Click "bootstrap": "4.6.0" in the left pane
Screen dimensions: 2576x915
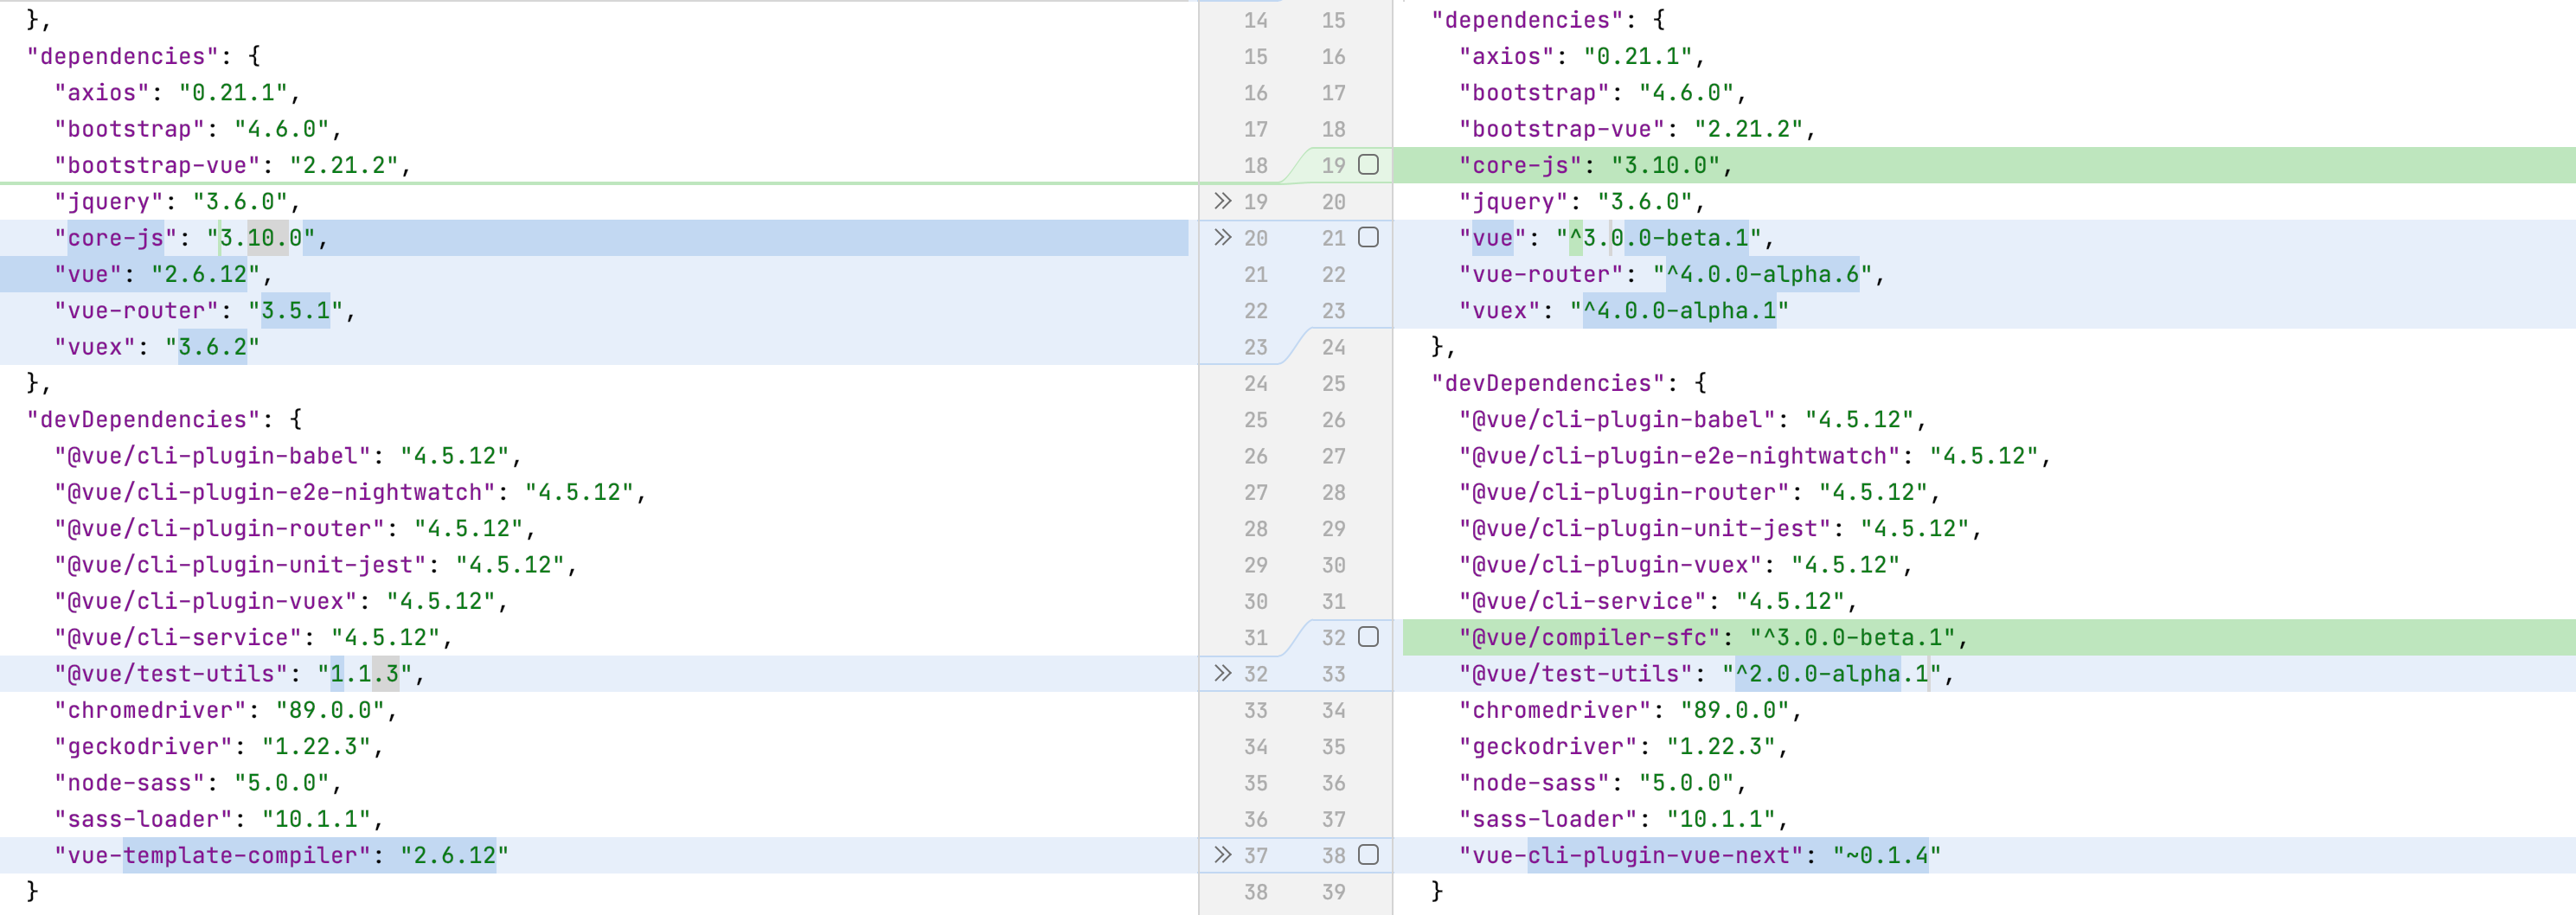pyautogui.click(x=198, y=129)
